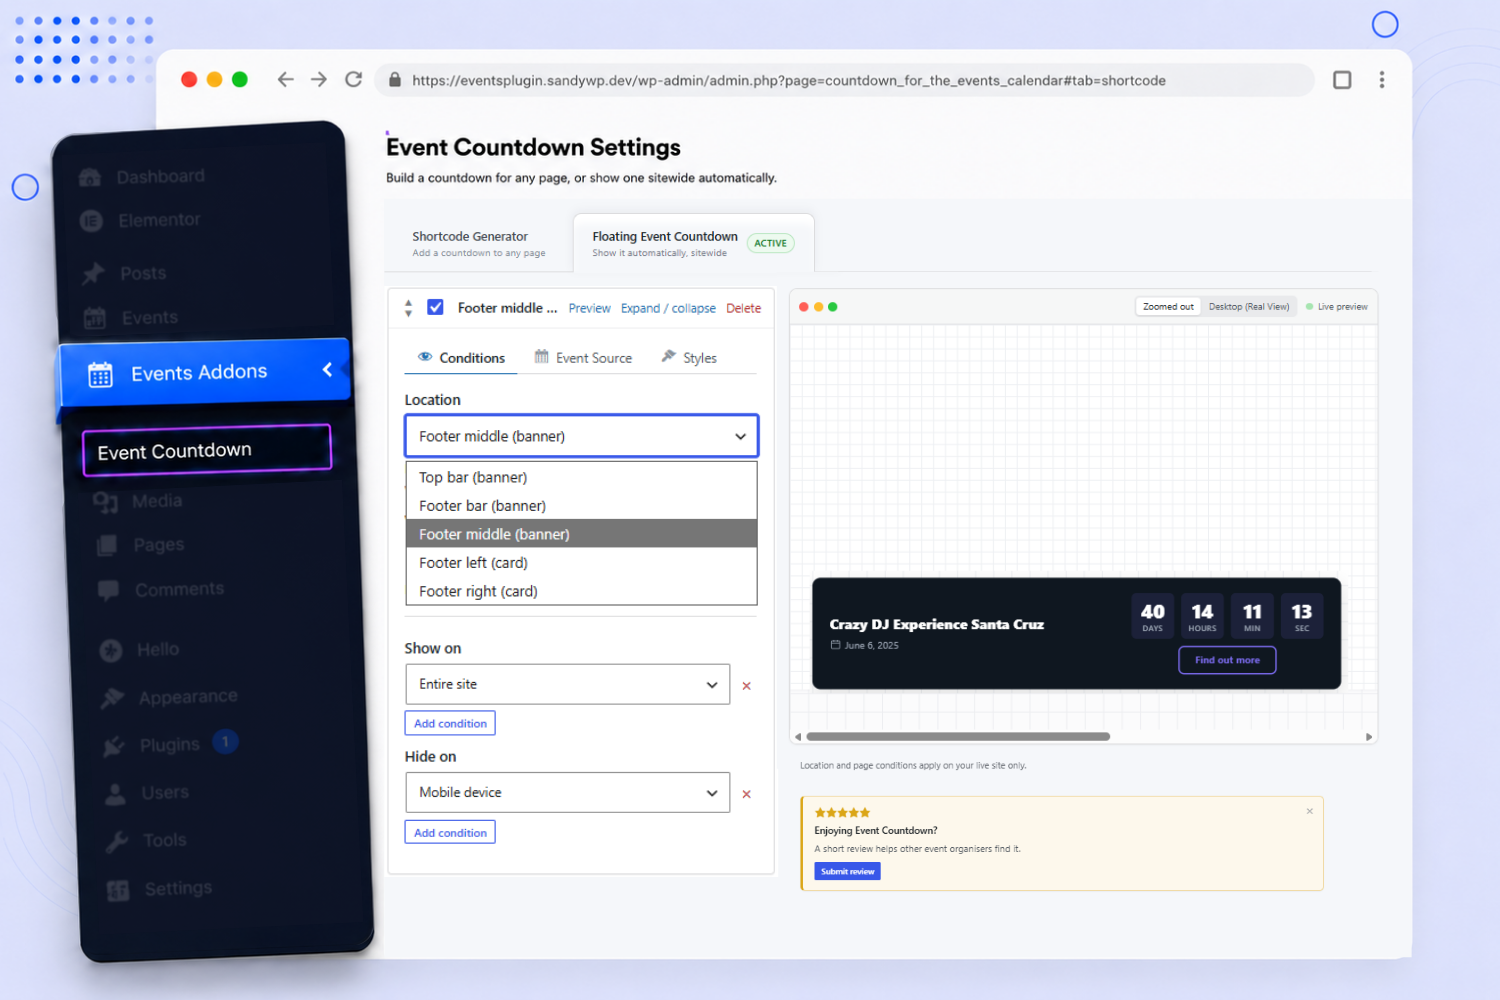Click the eye icon beside Conditions

[x=425, y=357]
